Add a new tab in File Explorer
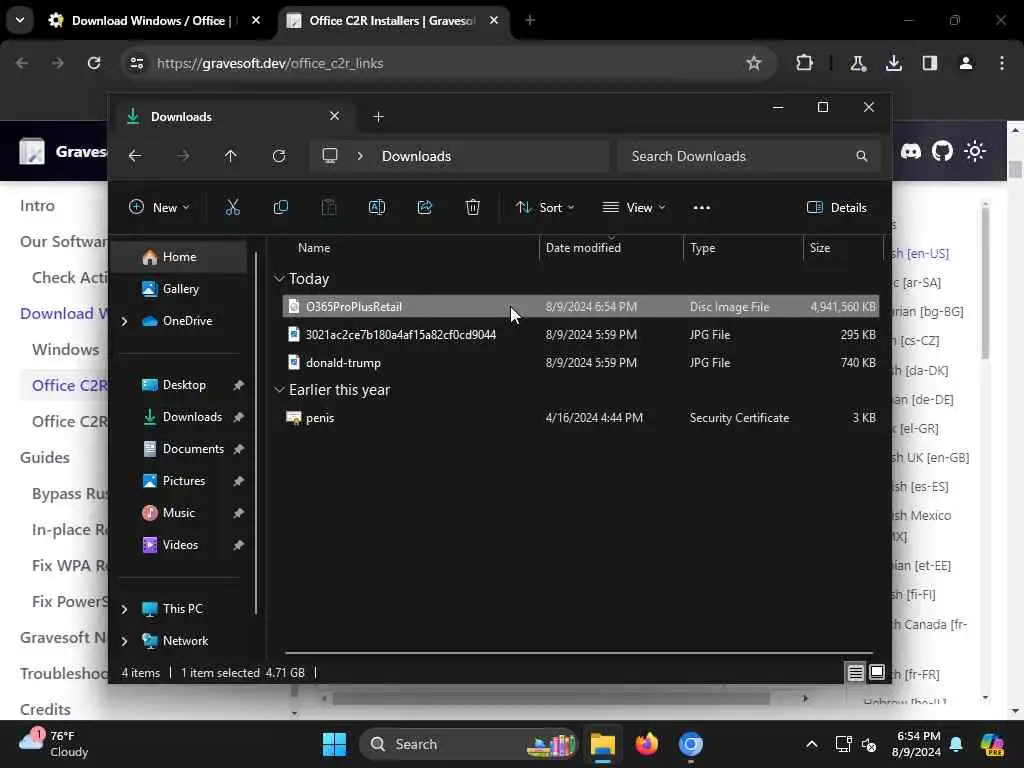Image resolution: width=1024 pixels, height=768 pixels. [x=378, y=117]
